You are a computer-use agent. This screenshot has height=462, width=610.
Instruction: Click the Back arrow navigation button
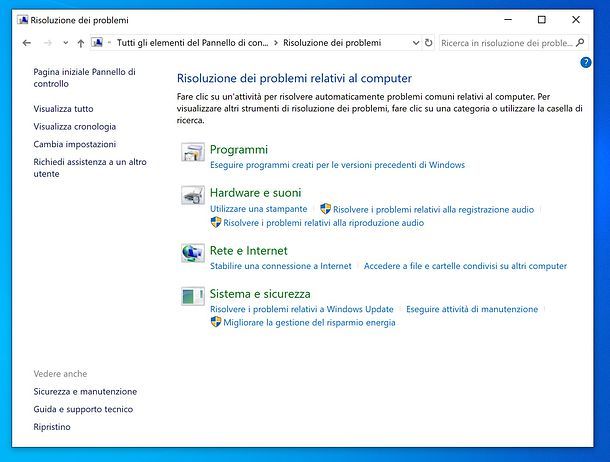click(x=26, y=43)
